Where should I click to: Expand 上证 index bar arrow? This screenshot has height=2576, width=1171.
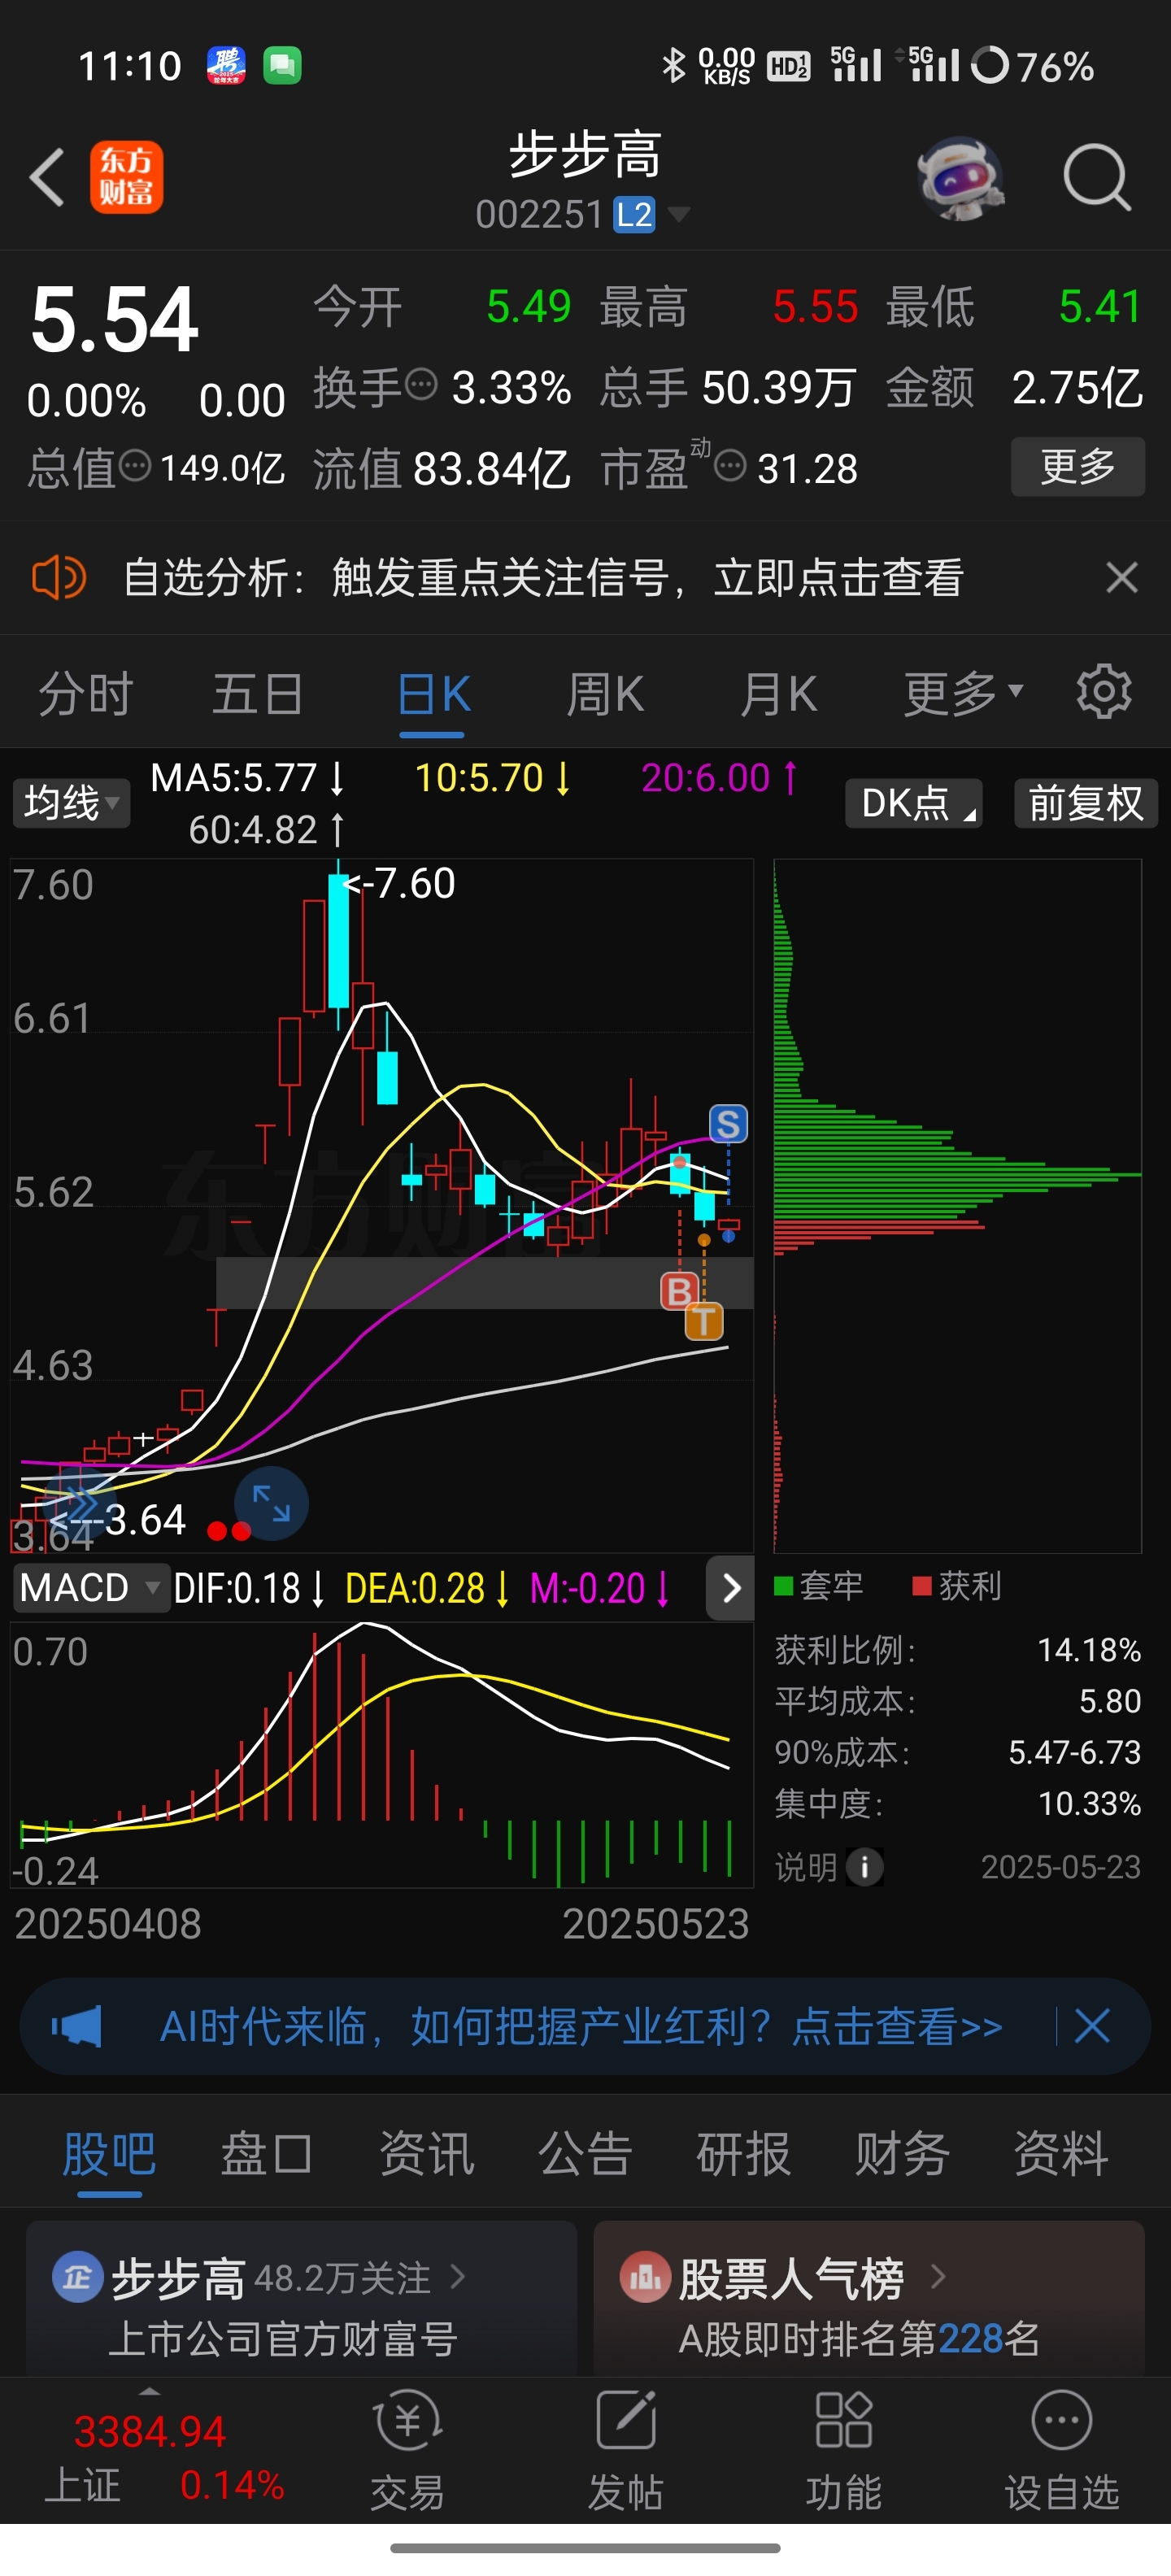[149, 2392]
